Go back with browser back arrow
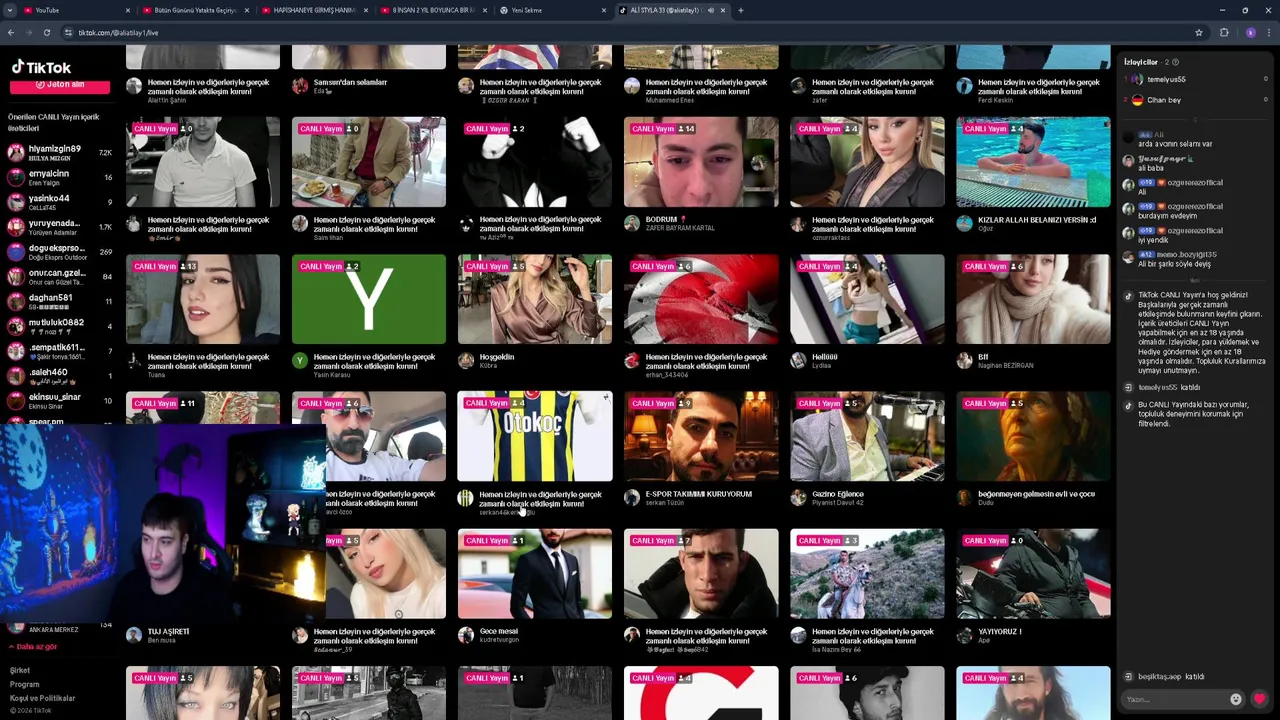Screen dimensions: 1280x720 [11, 32]
